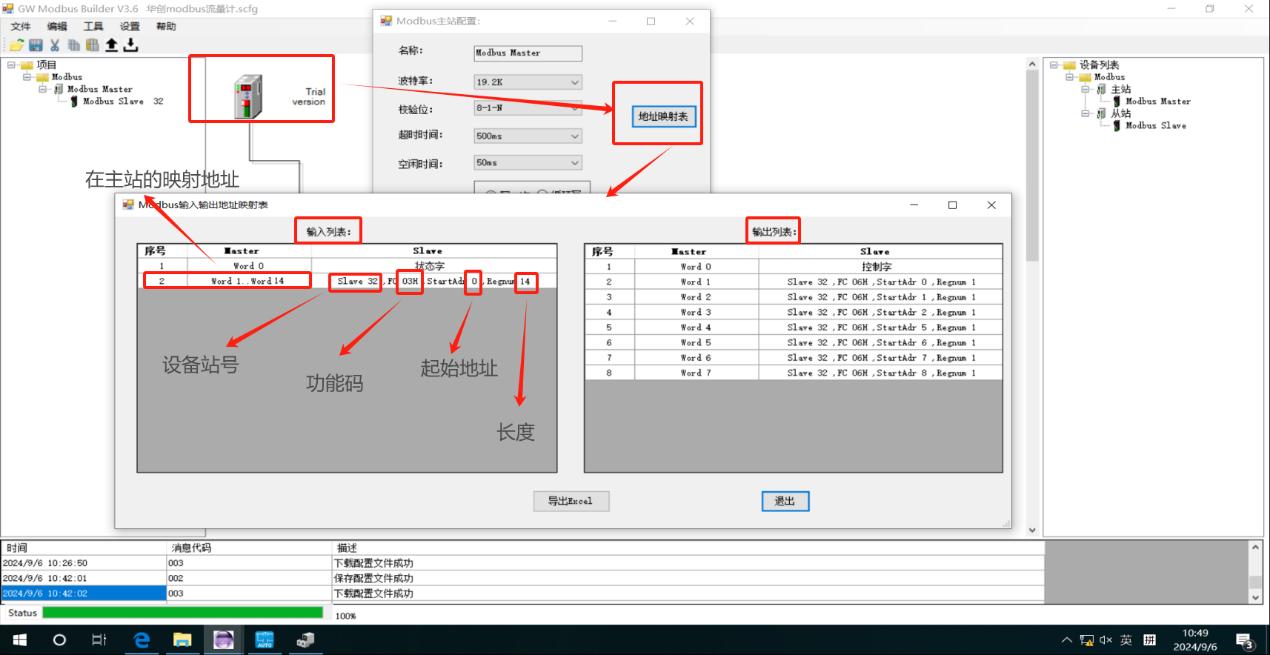Click the copy toolbar icon
Image resolution: width=1270 pixels, height=655 pixels.
tap(74, 45)
